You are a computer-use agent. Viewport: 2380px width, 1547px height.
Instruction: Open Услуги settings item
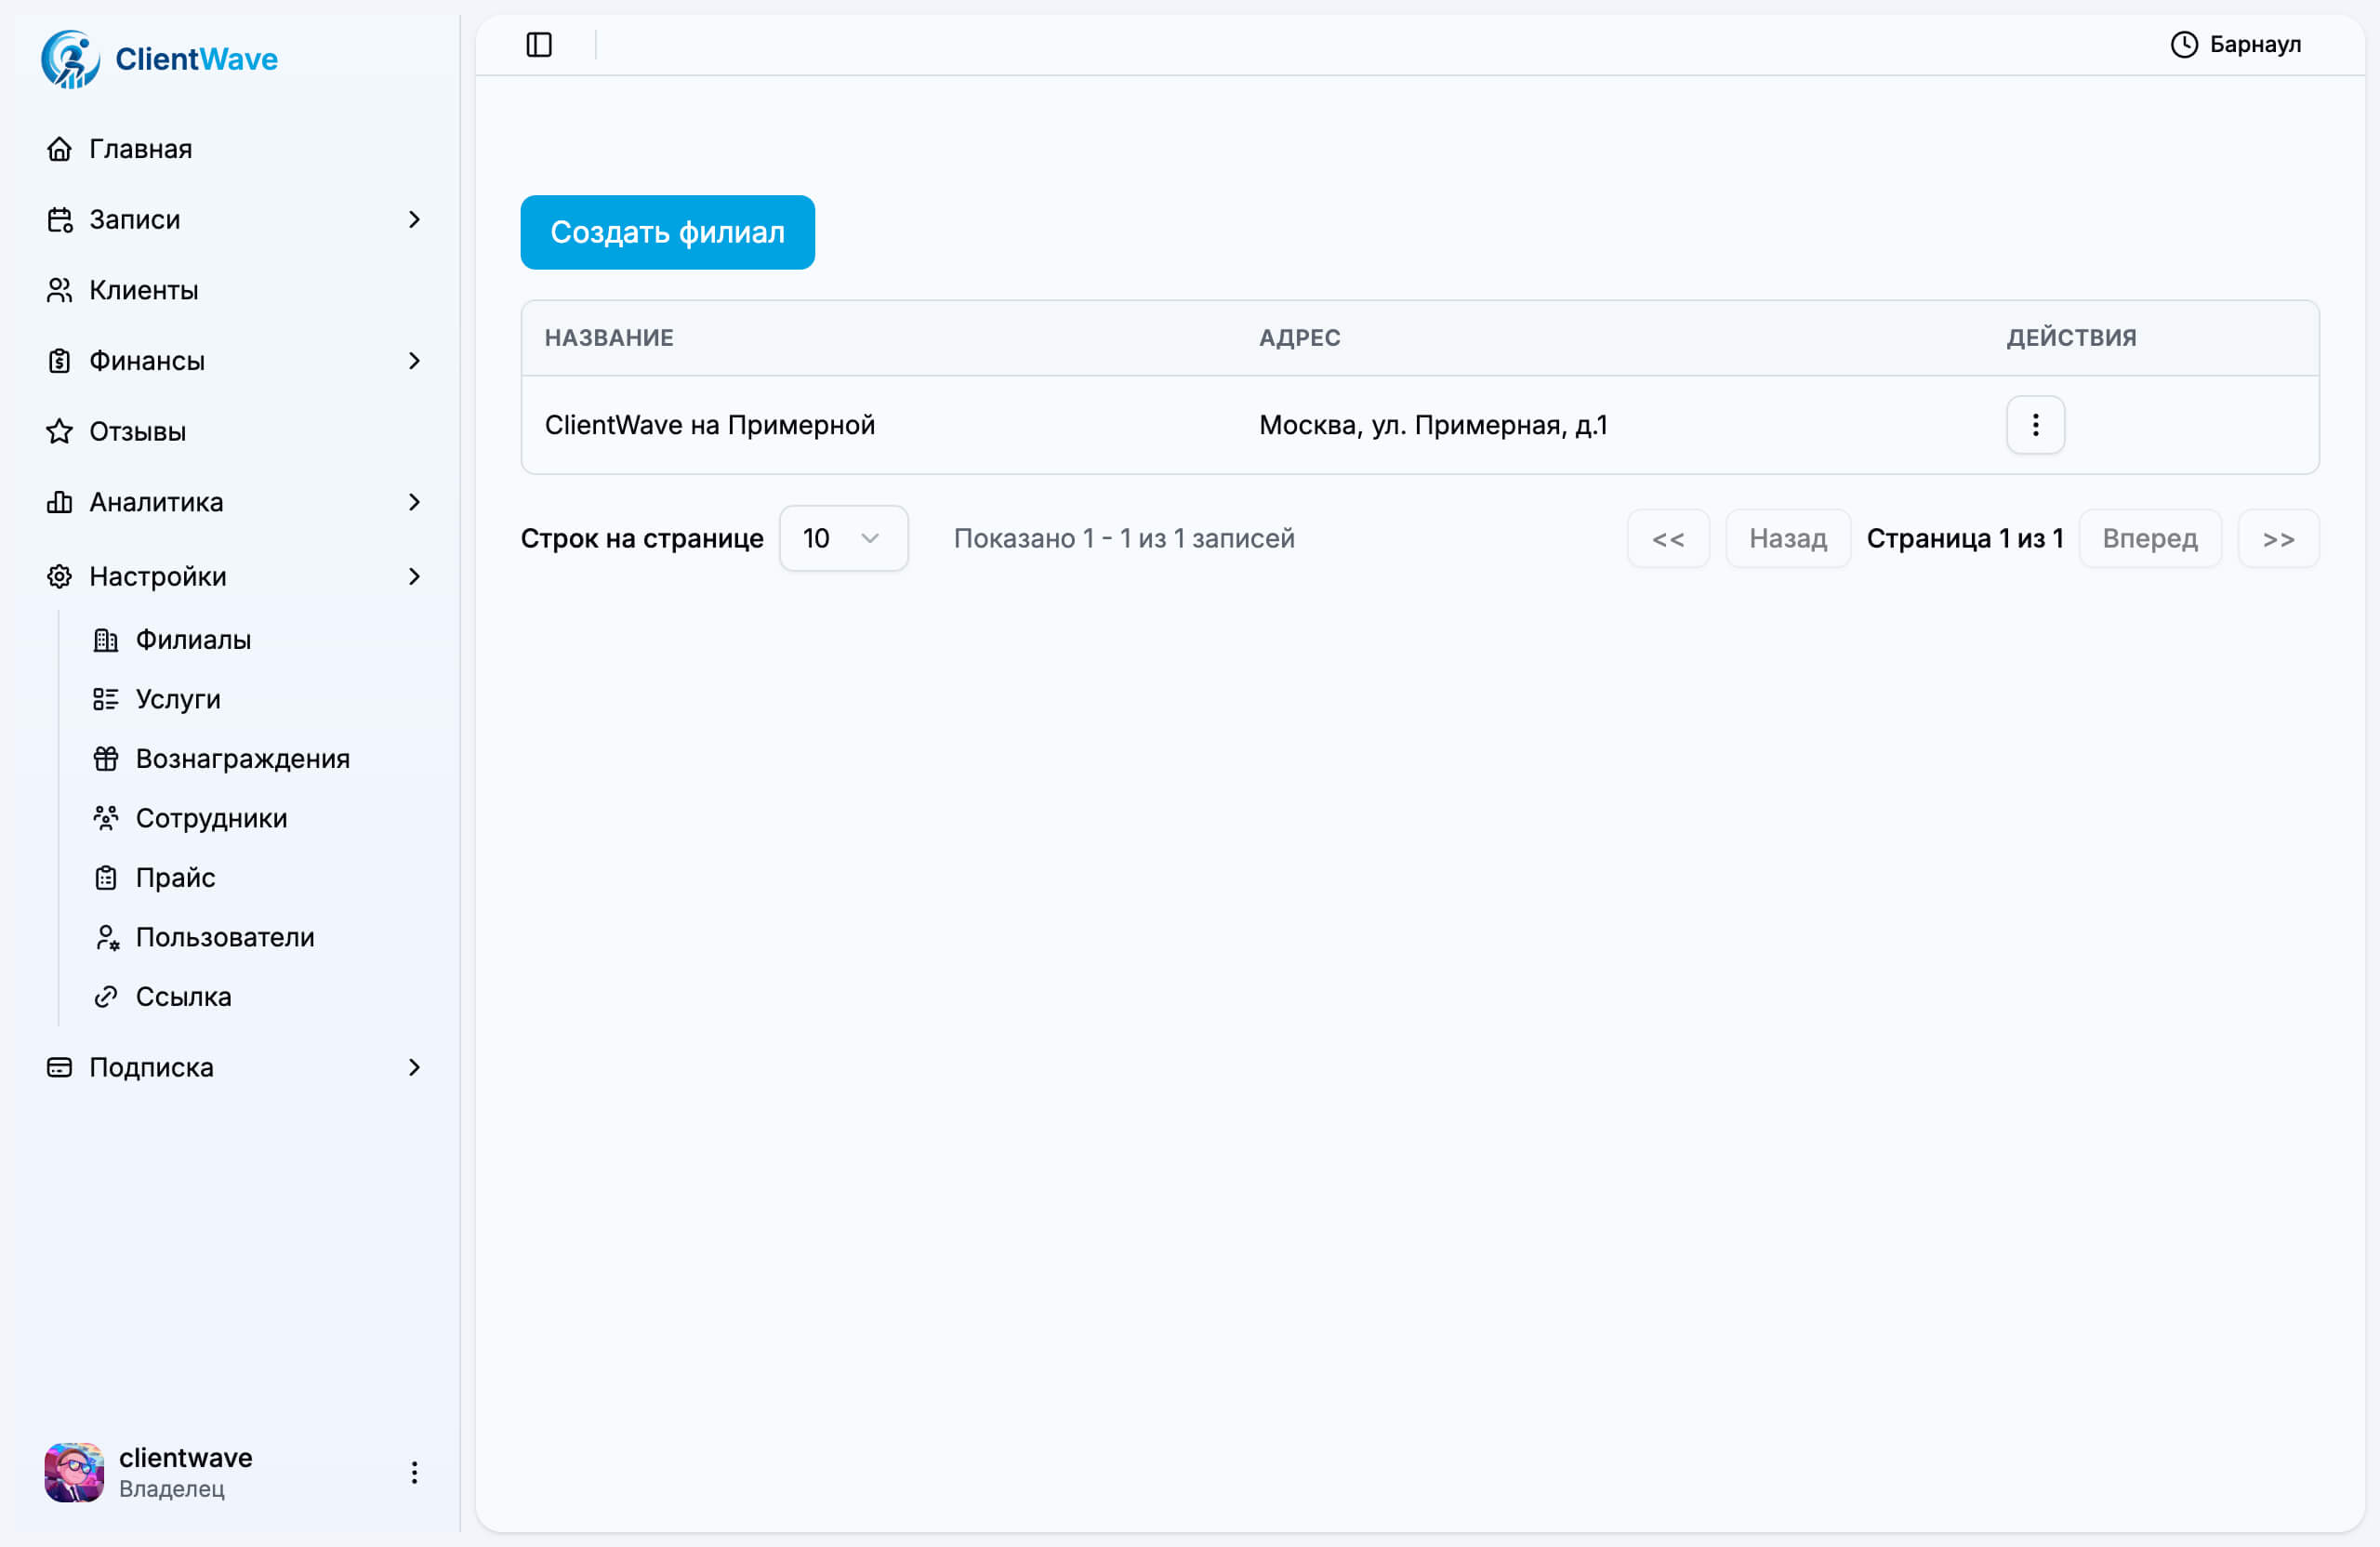coord(178,700)
